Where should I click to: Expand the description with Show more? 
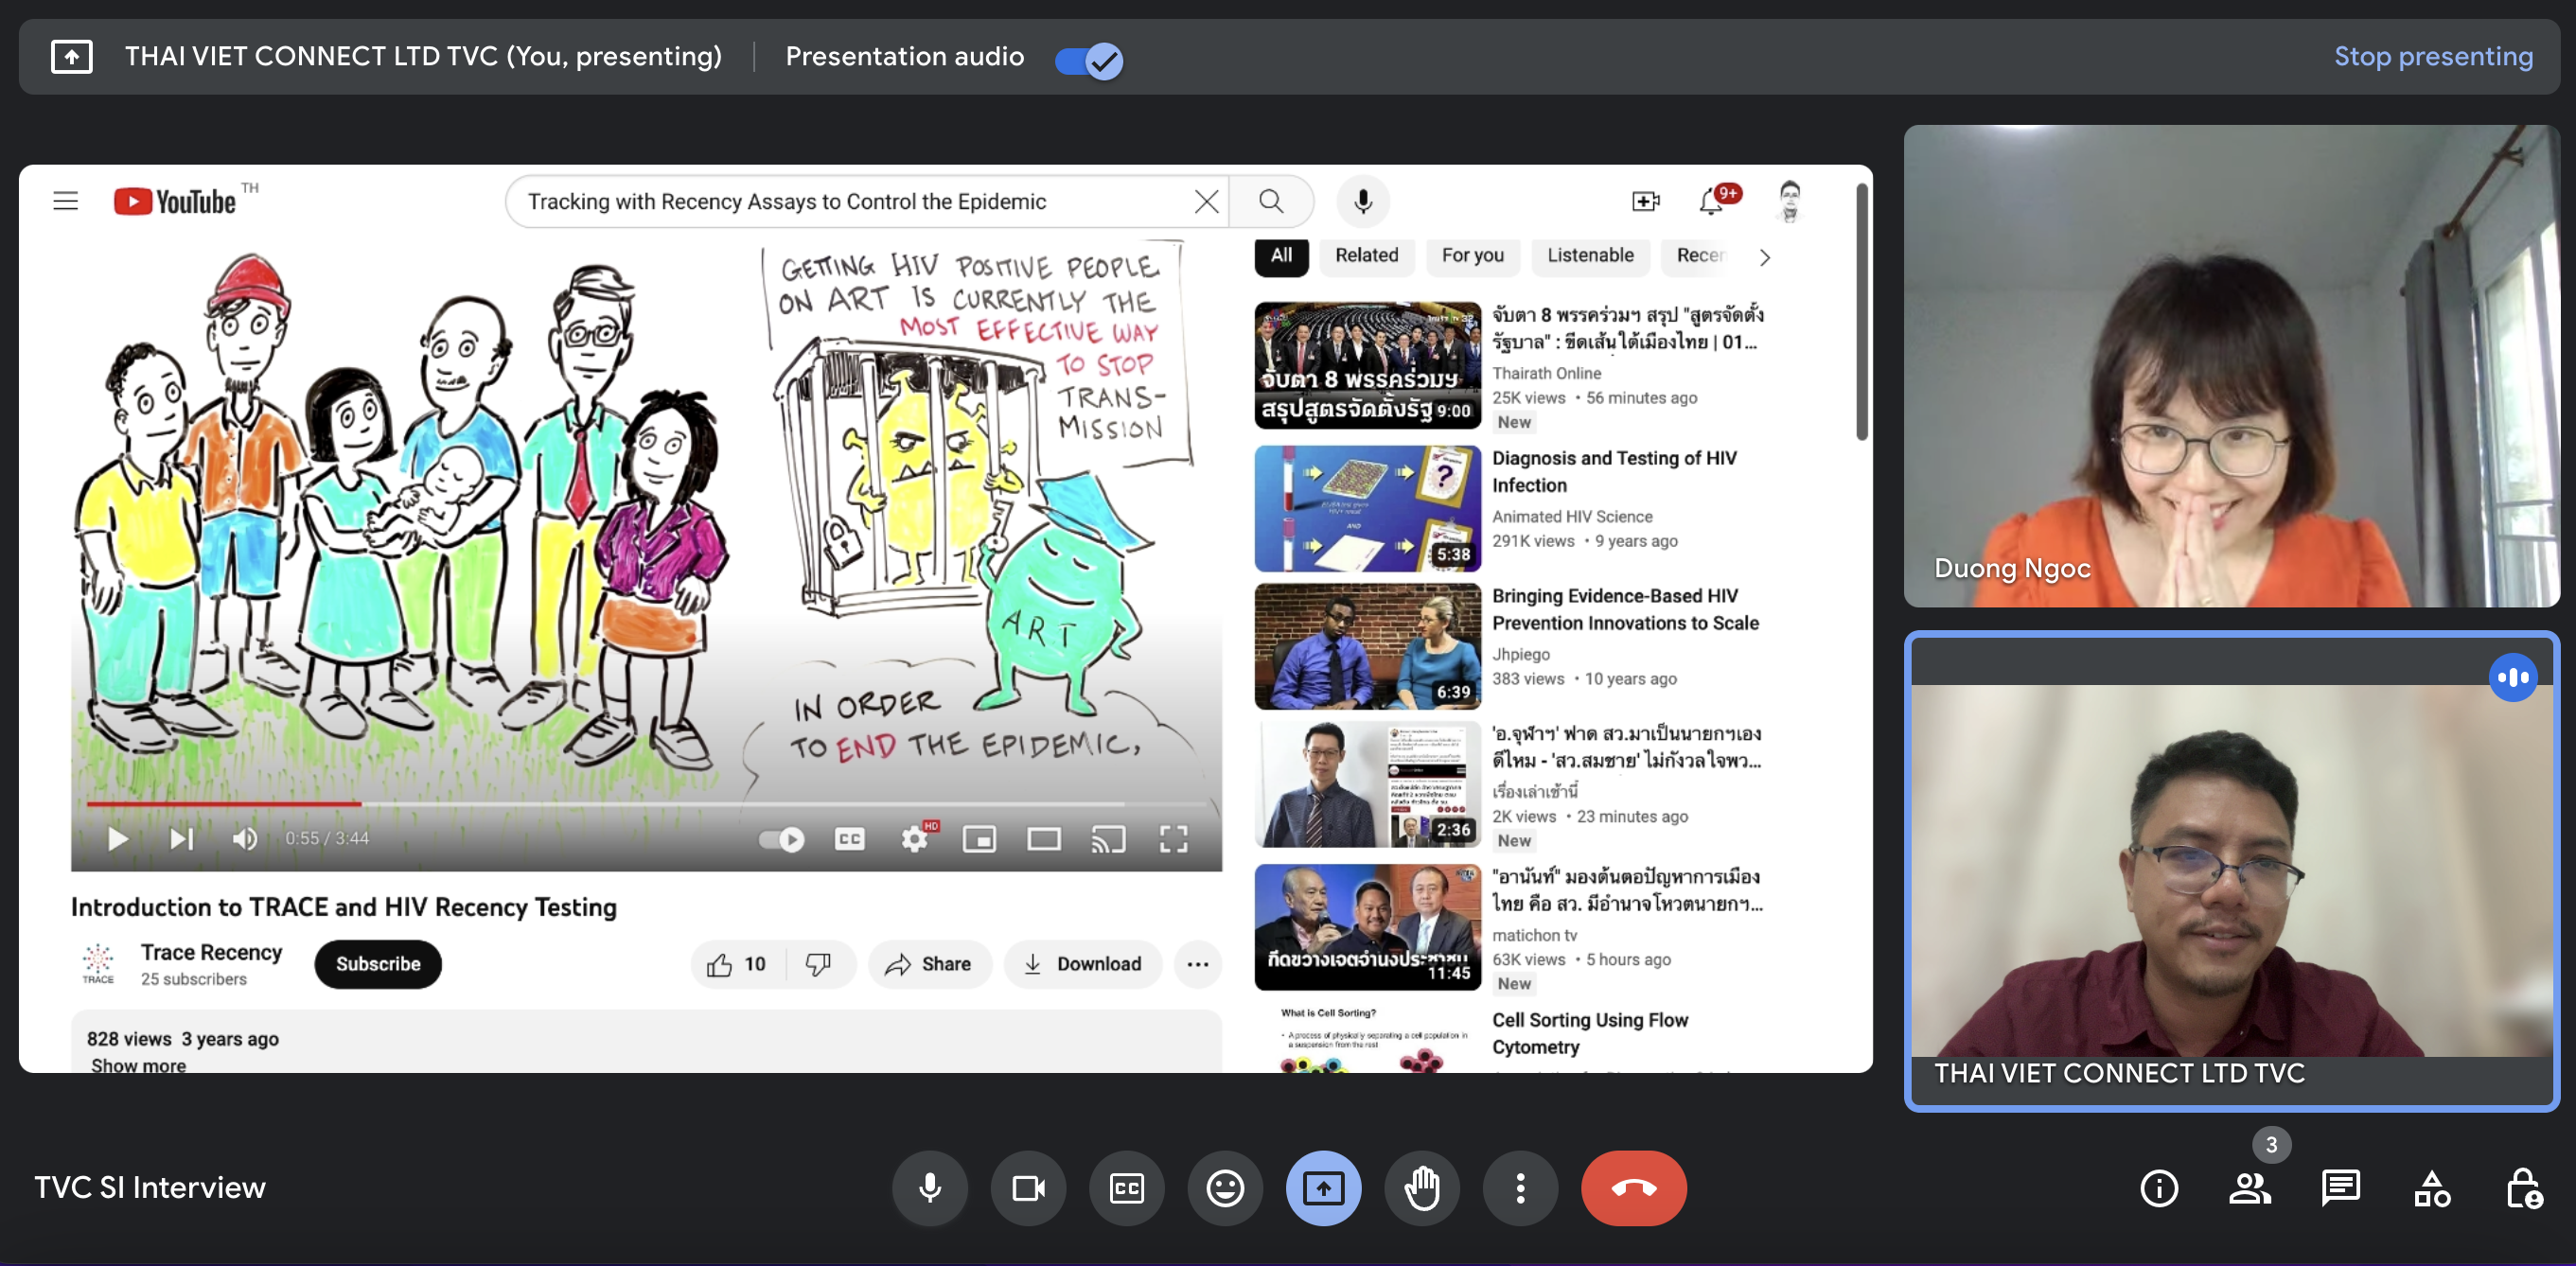[138, 1065]
